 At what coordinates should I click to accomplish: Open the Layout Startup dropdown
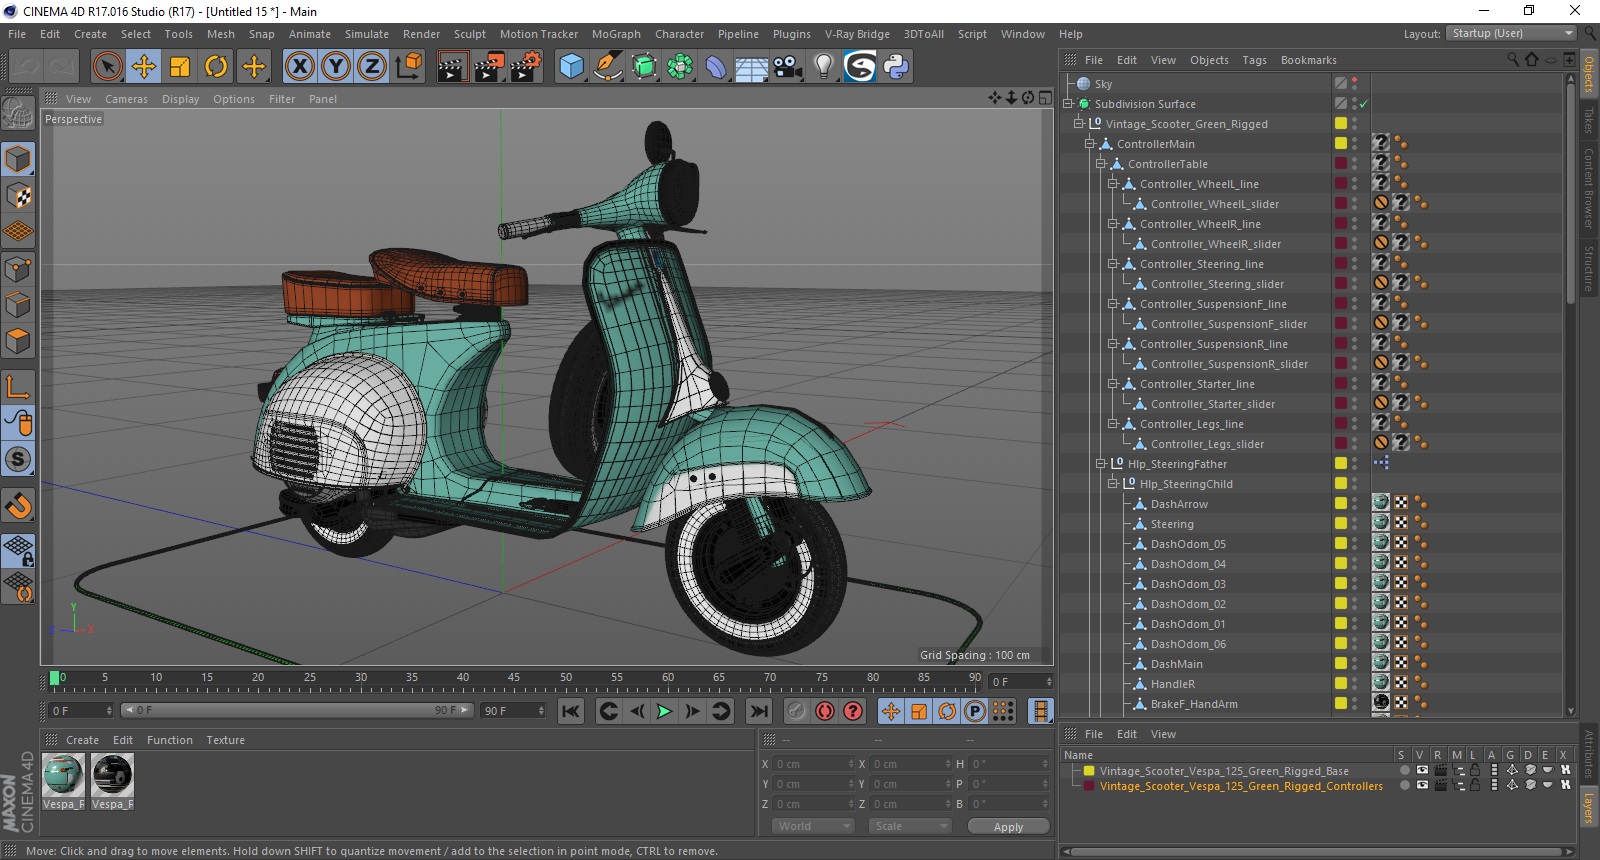tap(1511, 33)
